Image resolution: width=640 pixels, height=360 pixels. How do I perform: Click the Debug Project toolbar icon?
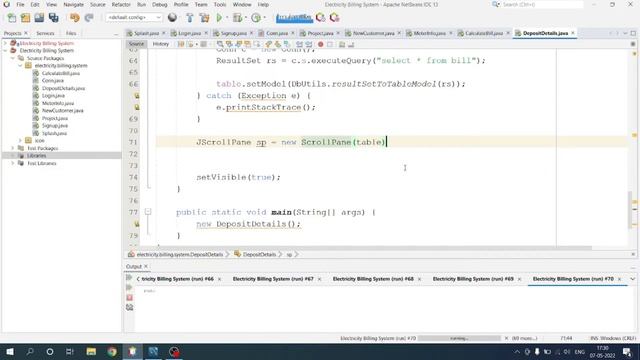pyautogui.click(x=237, y=18)
